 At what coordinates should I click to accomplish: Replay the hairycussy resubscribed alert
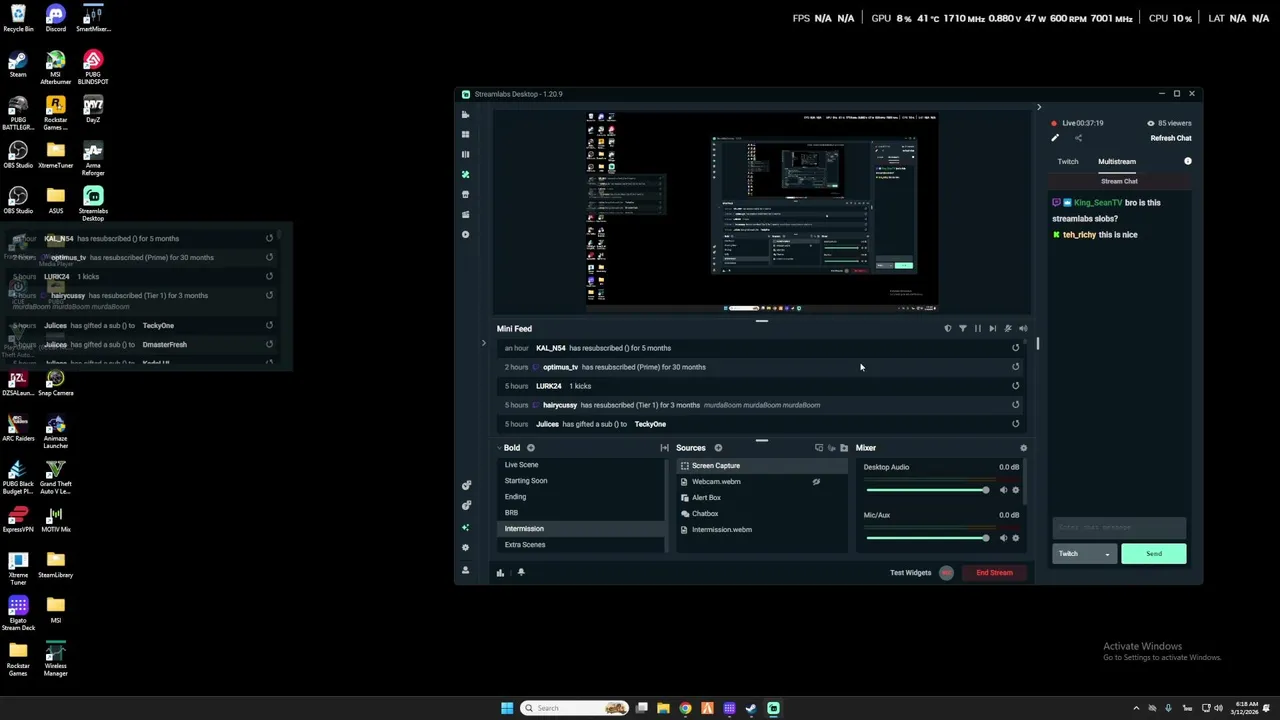[1016, 405]
